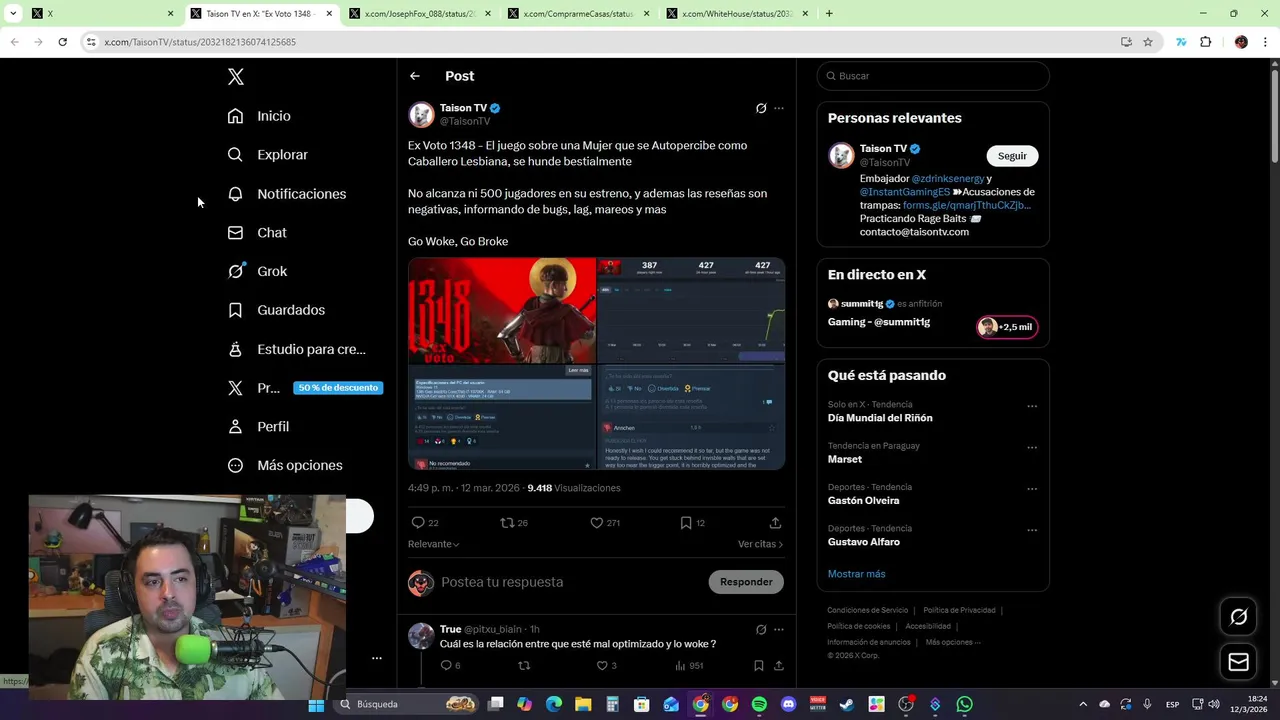1280x720 pixels.
Task: Click the Buscar search field
Action: (x=933, y=76)
